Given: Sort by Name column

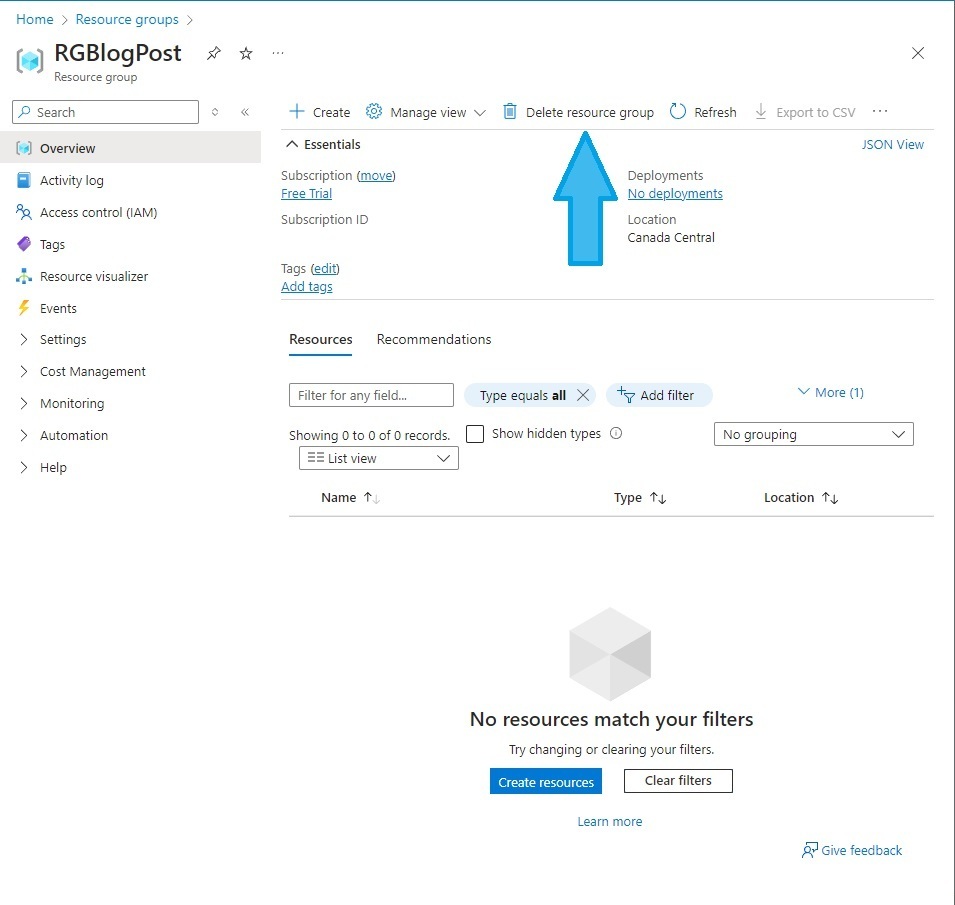Looking at the screenshot, I should point(350,498).
